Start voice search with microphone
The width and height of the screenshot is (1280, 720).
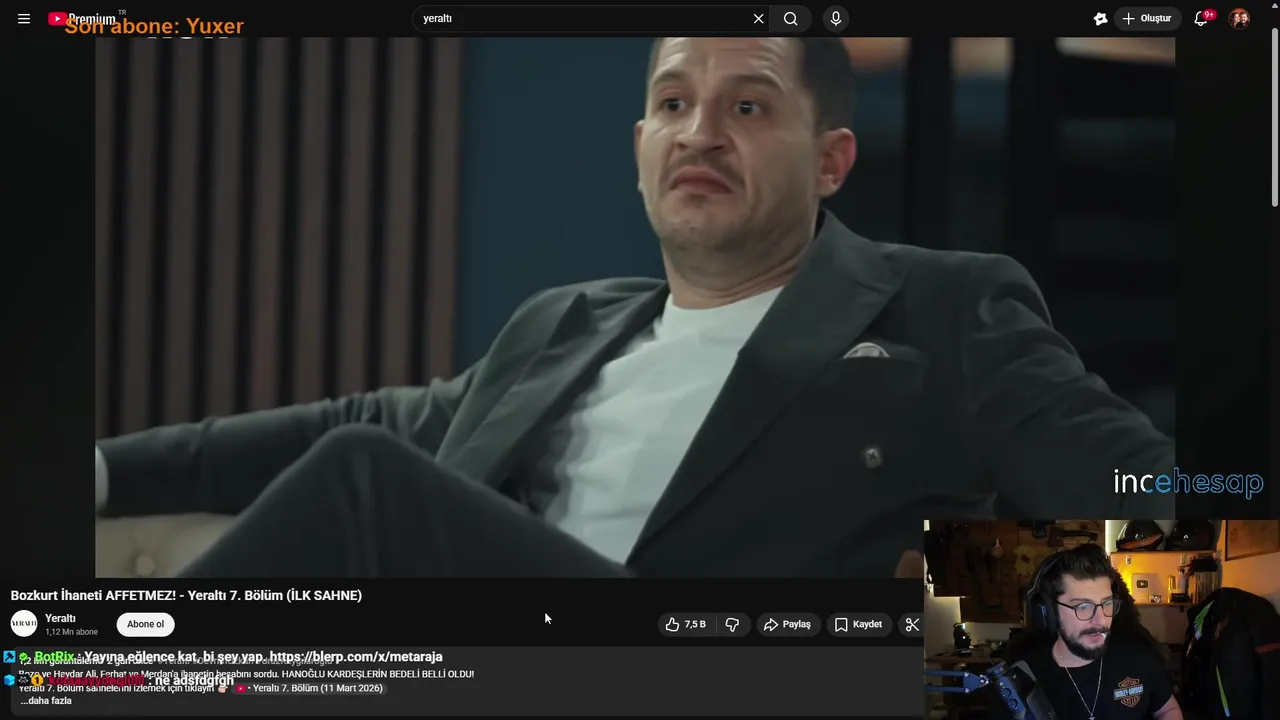coord(836,18)
